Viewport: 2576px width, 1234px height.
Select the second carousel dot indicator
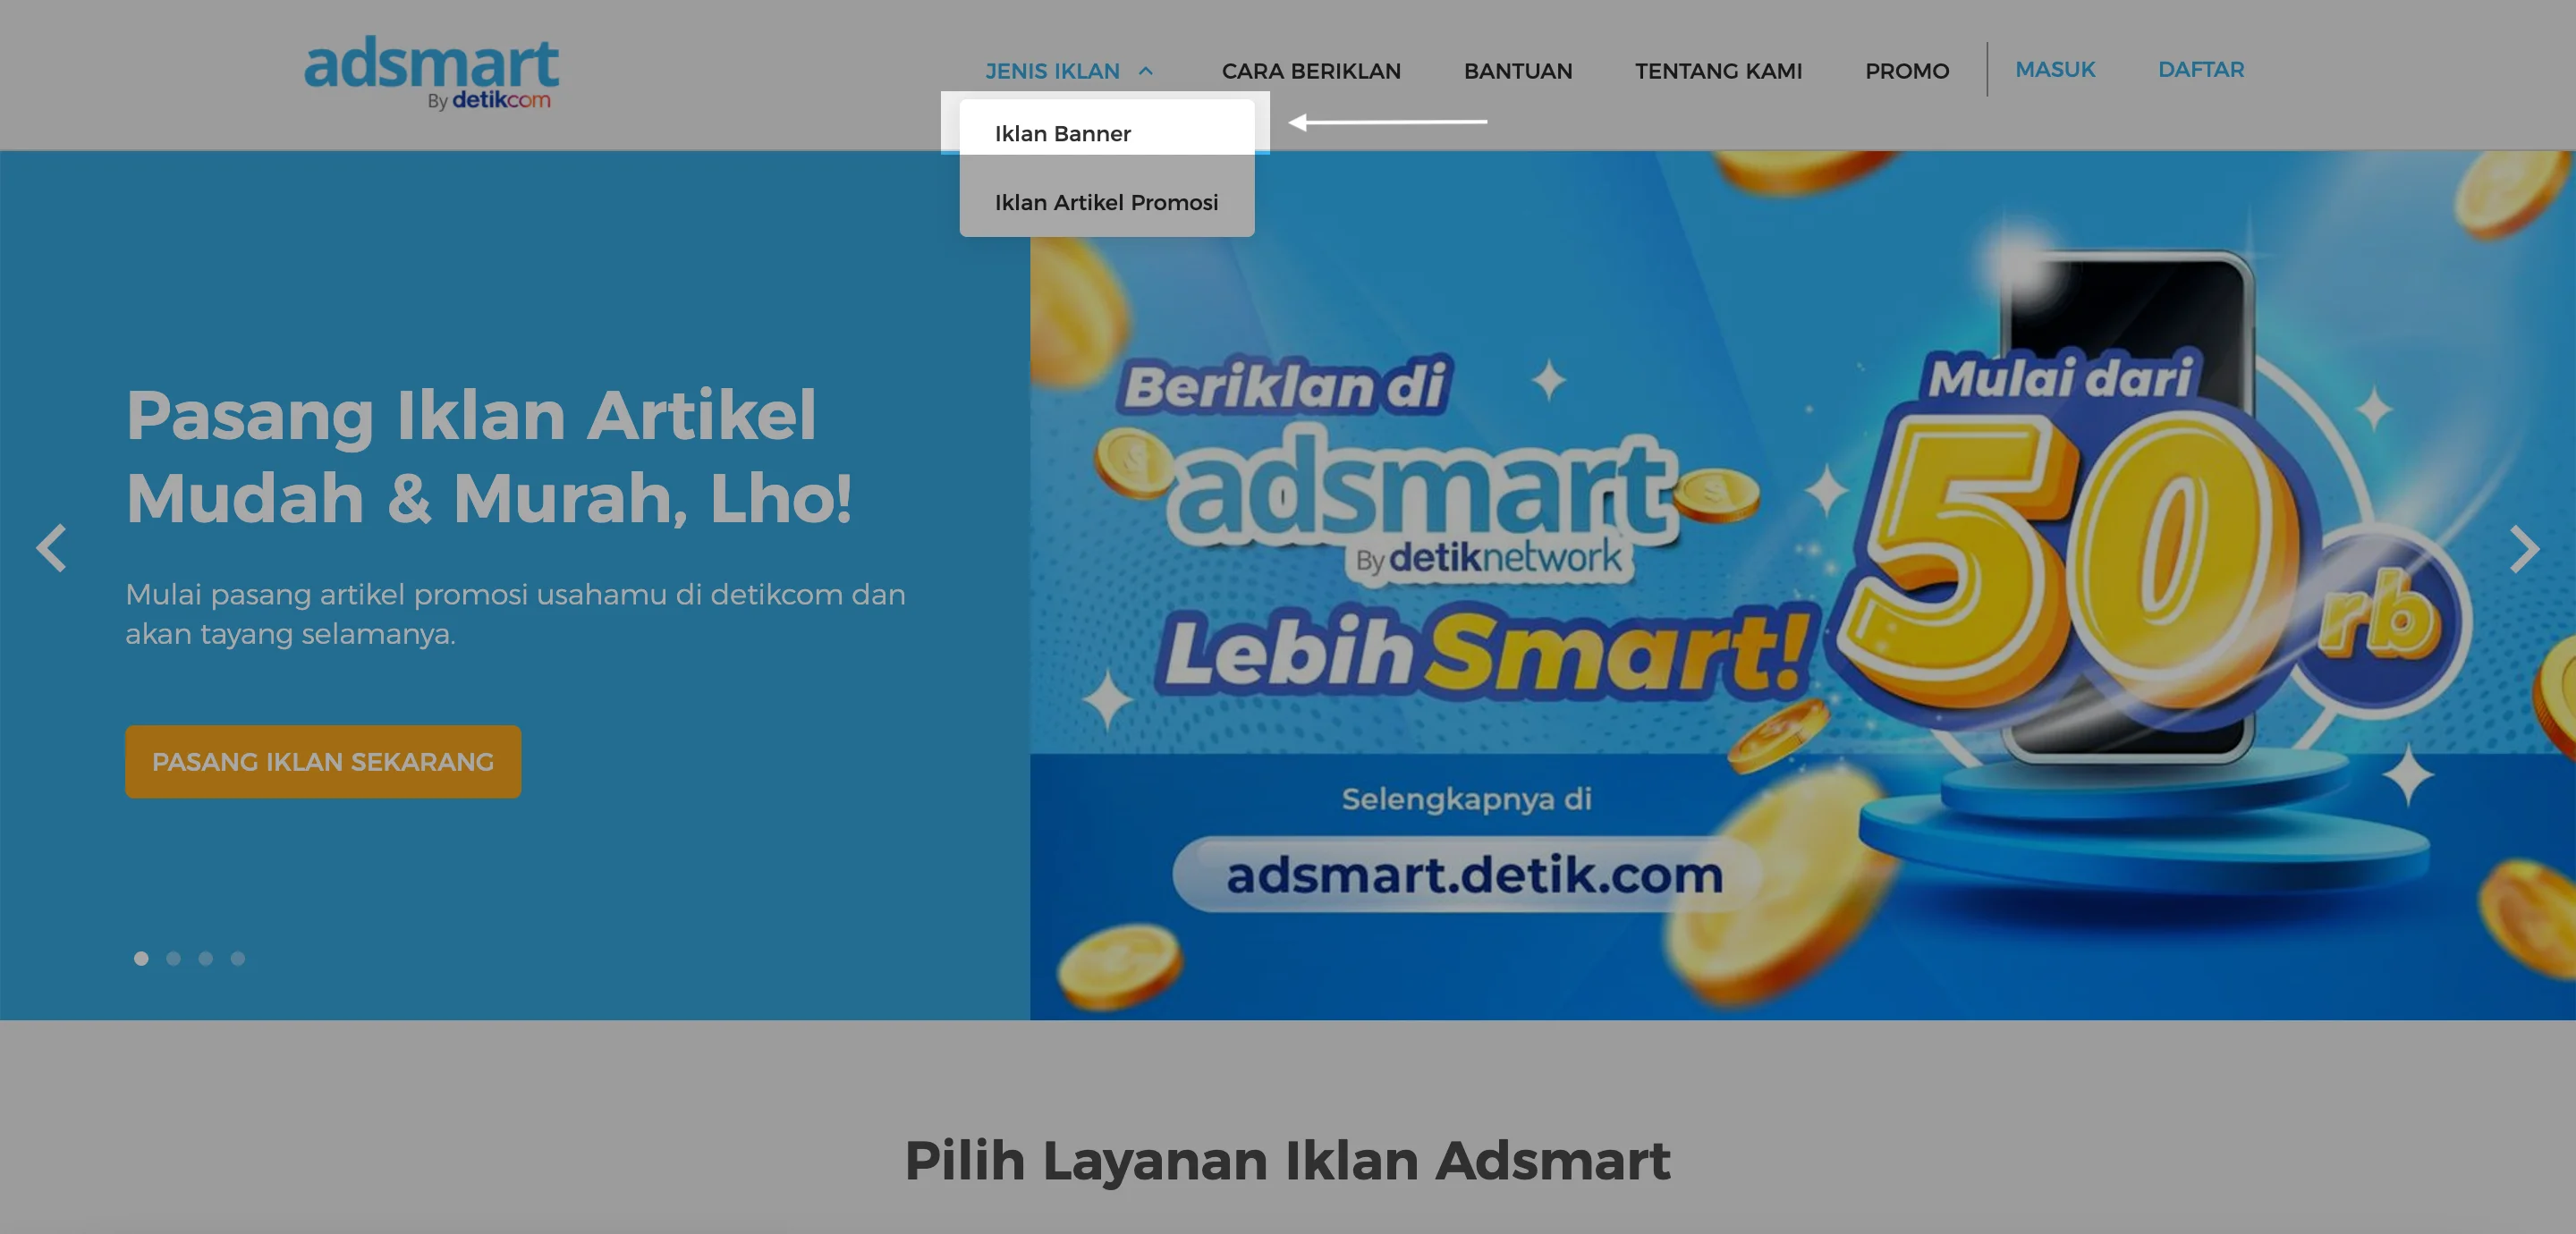pos(173,958)
